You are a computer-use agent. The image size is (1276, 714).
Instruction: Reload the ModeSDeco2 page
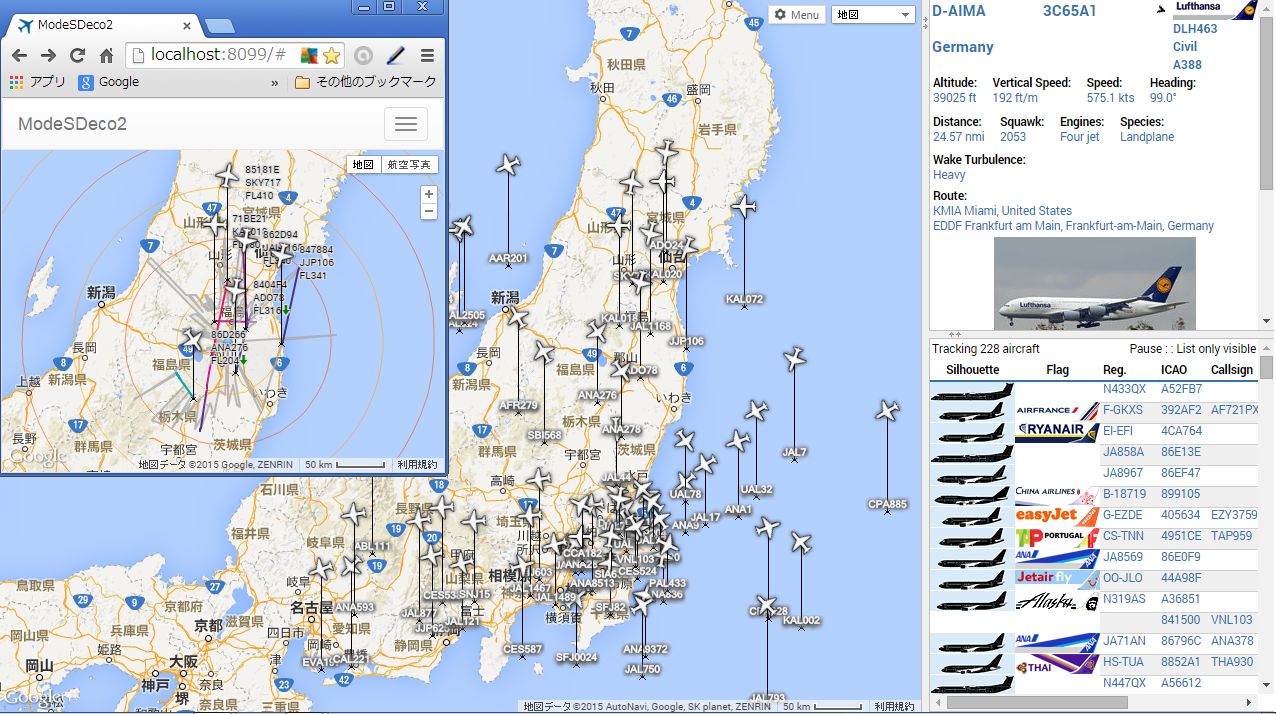(77, 55)
